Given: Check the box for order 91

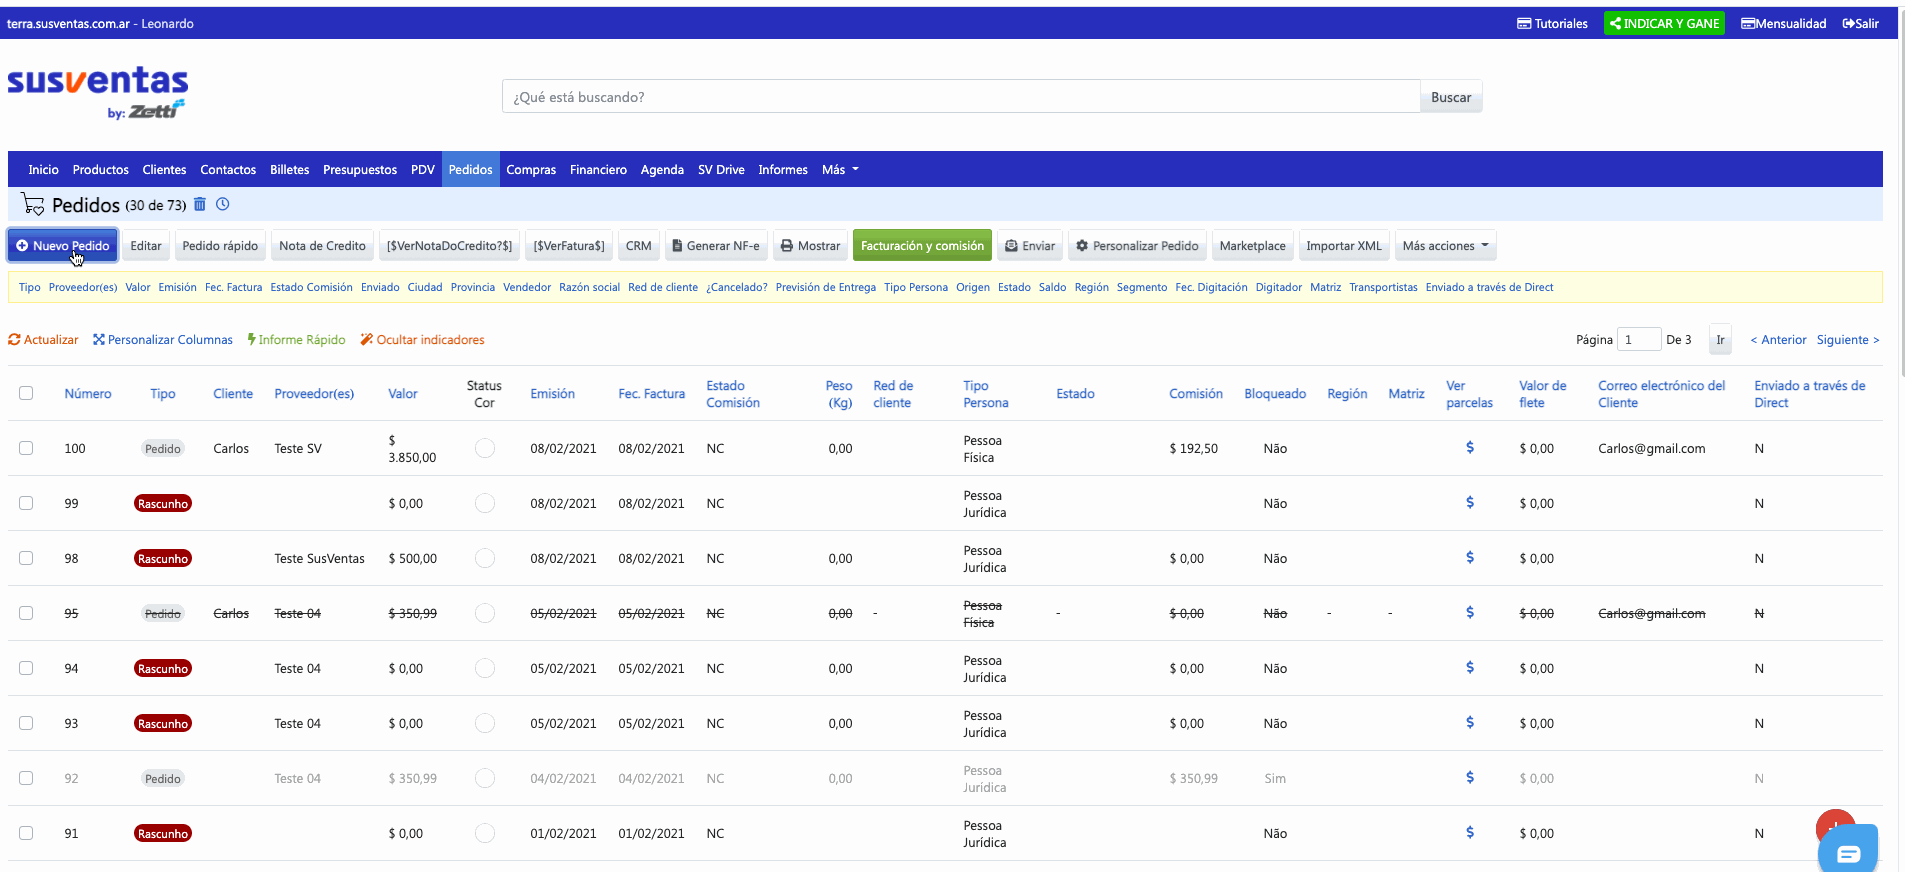Looking at the screenshot, I should pyautogui.click(x=26, y=833).
